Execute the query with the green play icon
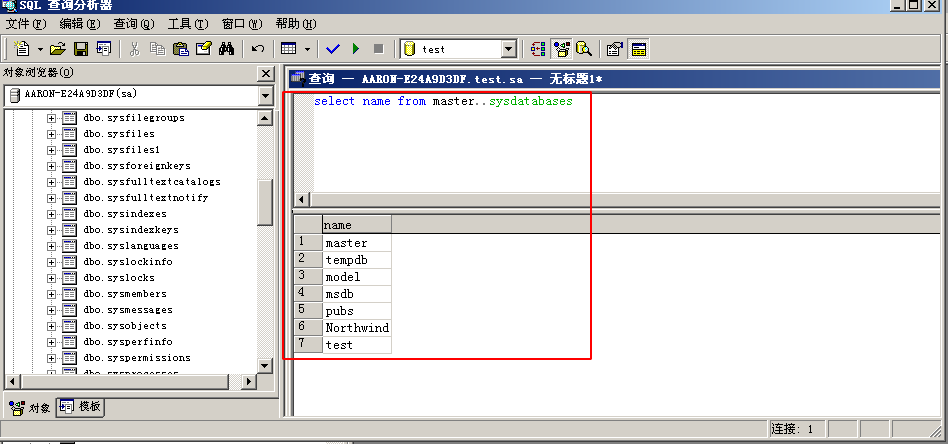The height and width of the screenshot is (444, 948). [x=356, y=49]
